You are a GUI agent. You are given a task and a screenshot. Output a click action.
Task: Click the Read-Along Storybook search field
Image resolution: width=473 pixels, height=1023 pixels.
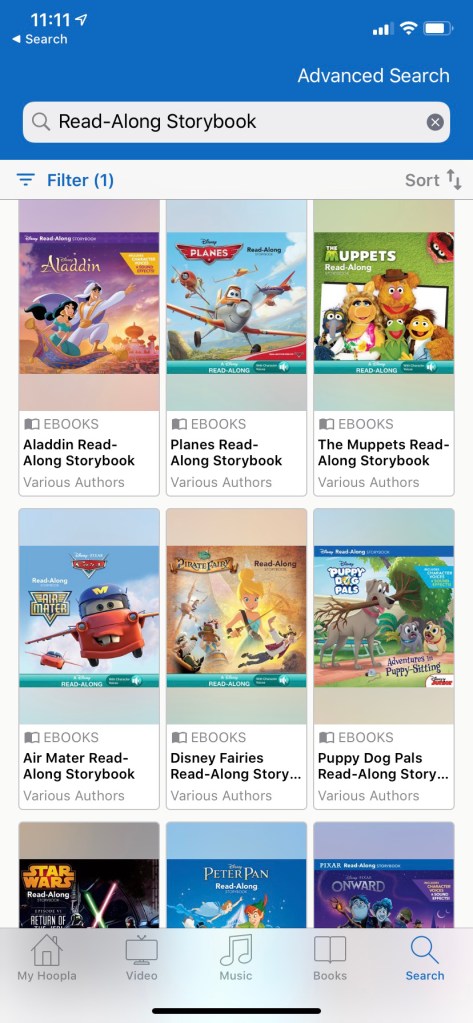236,122
